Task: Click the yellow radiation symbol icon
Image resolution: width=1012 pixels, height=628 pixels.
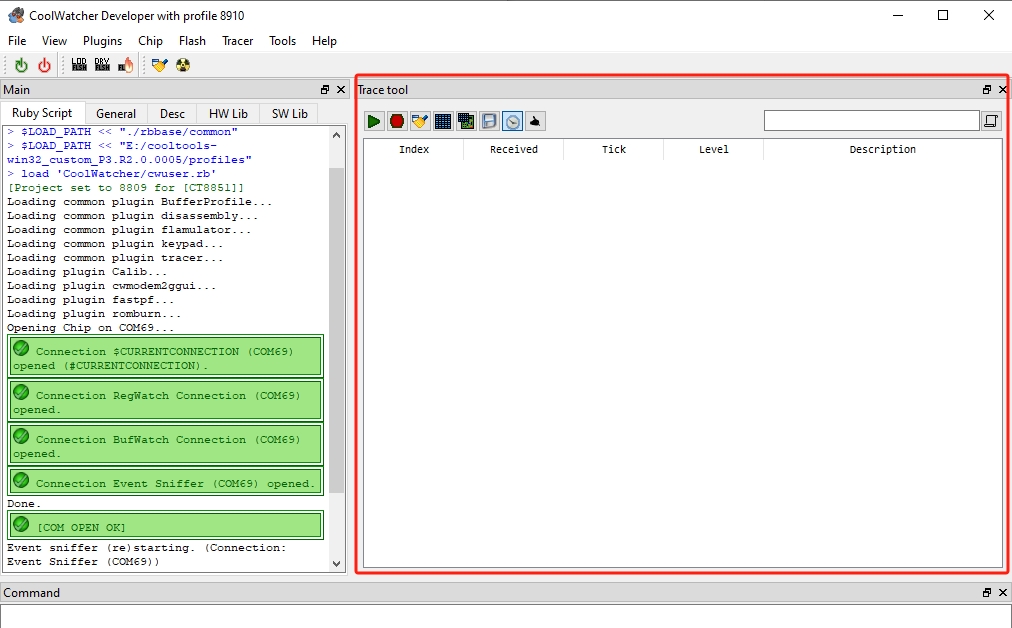Action: click(x=183, y=65)
